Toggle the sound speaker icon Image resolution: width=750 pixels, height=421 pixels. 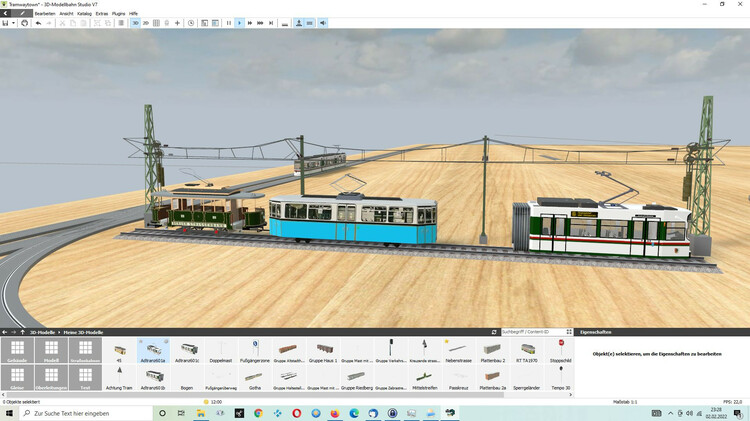click(x=323, y=23)
